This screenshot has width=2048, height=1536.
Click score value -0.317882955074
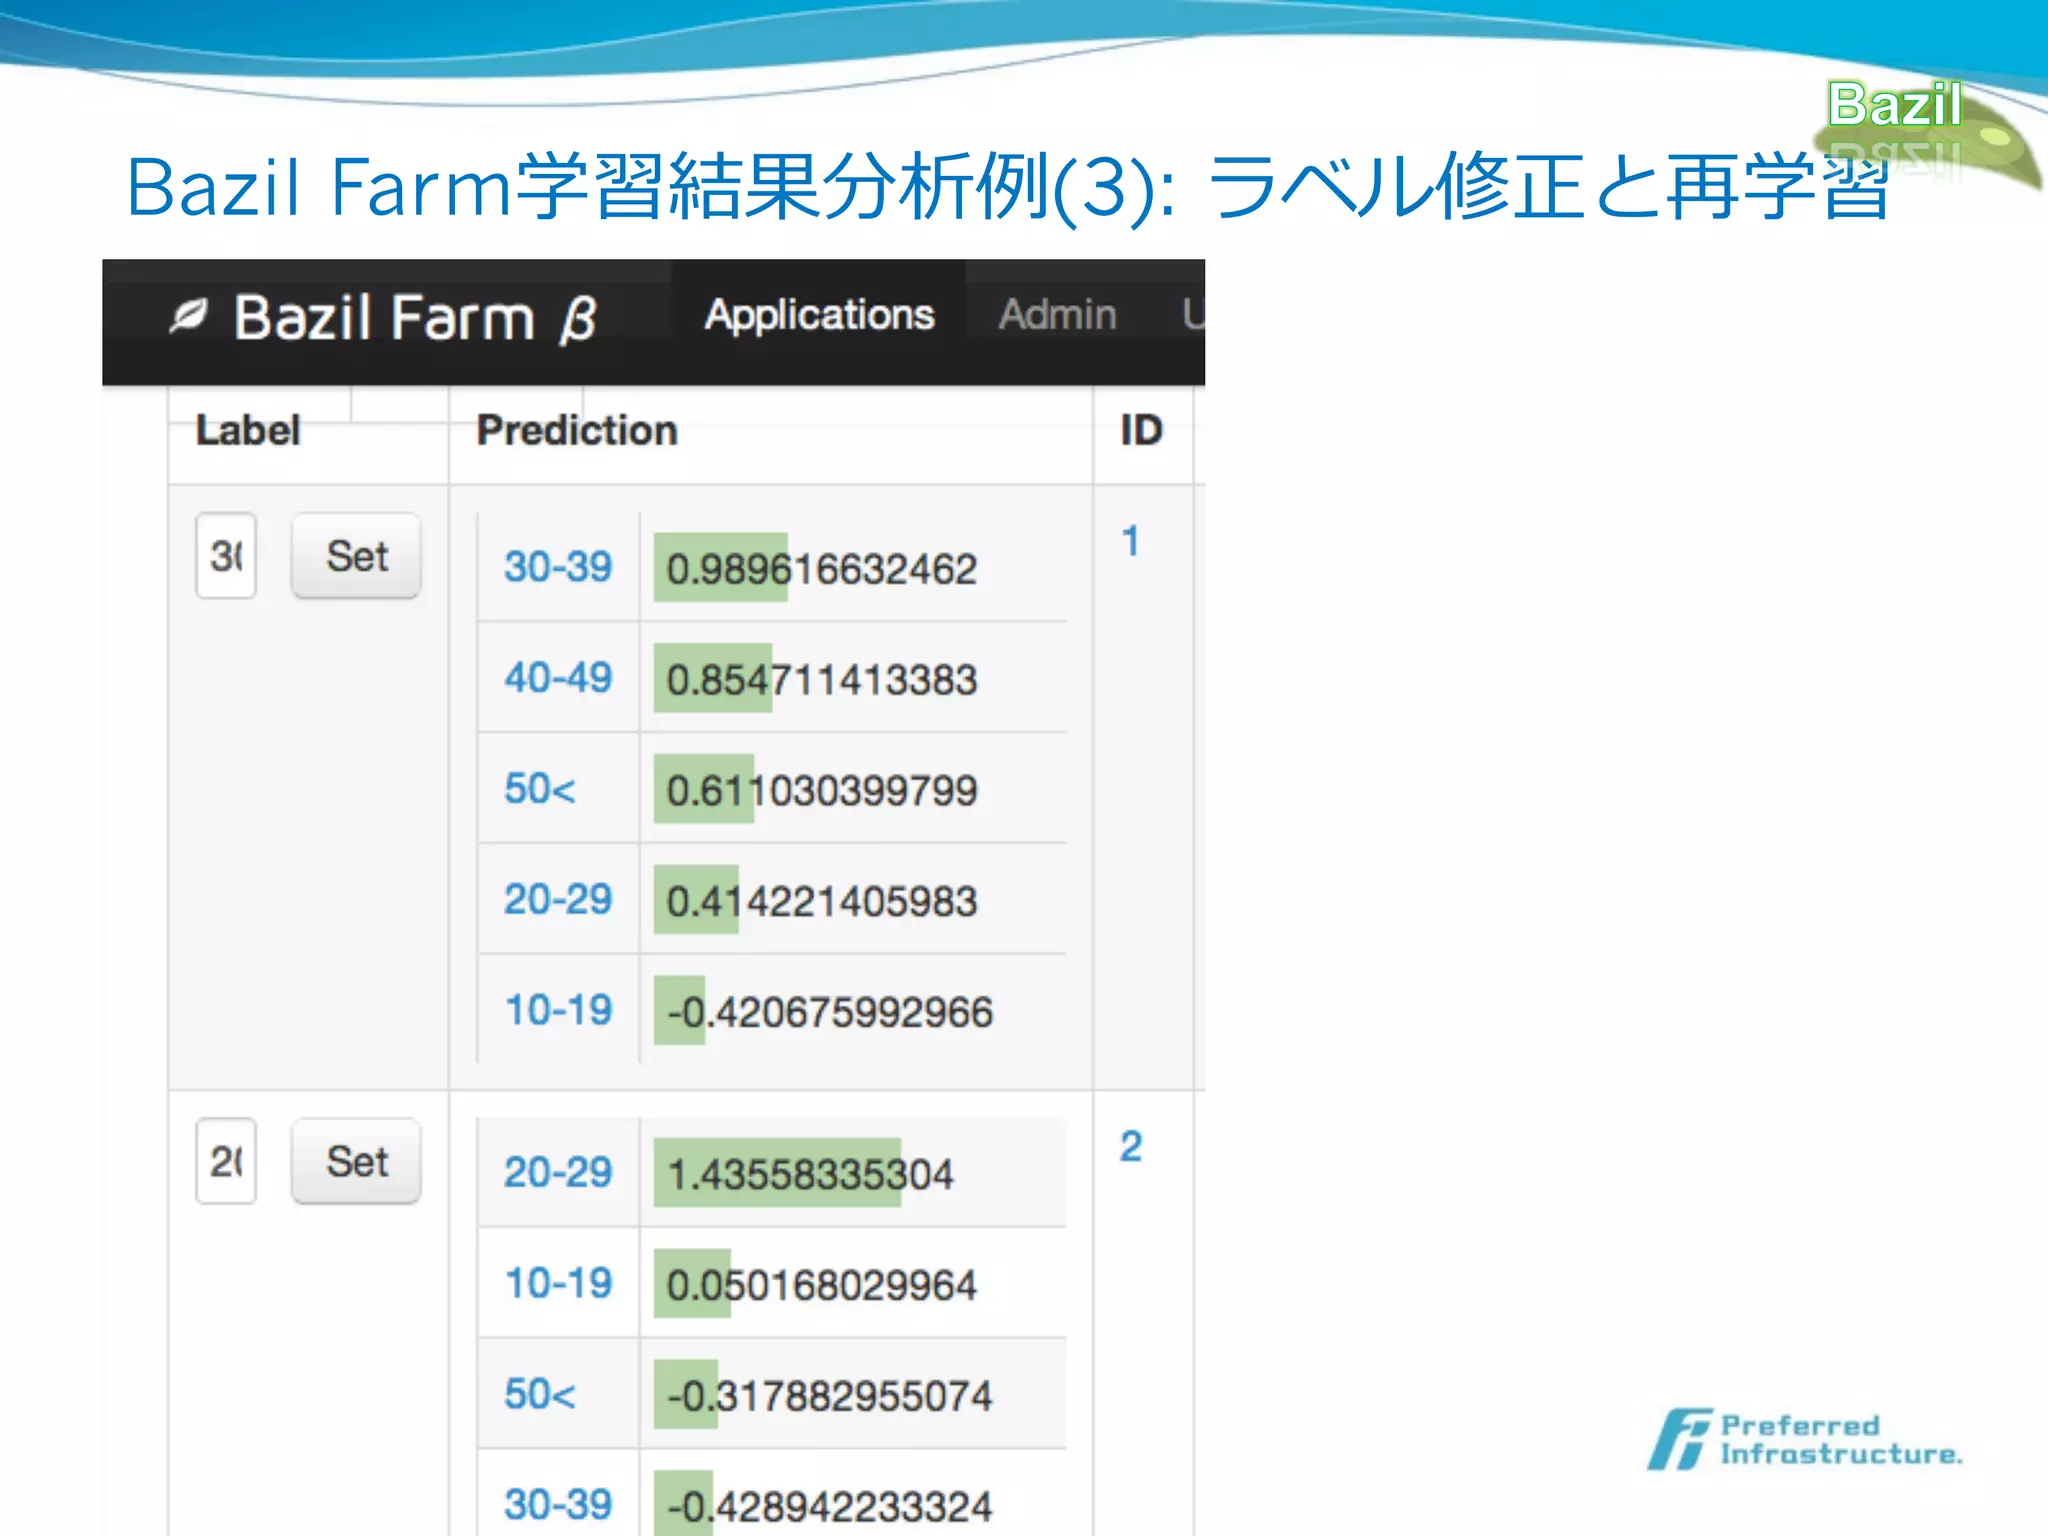click(x=830, y=1396)
